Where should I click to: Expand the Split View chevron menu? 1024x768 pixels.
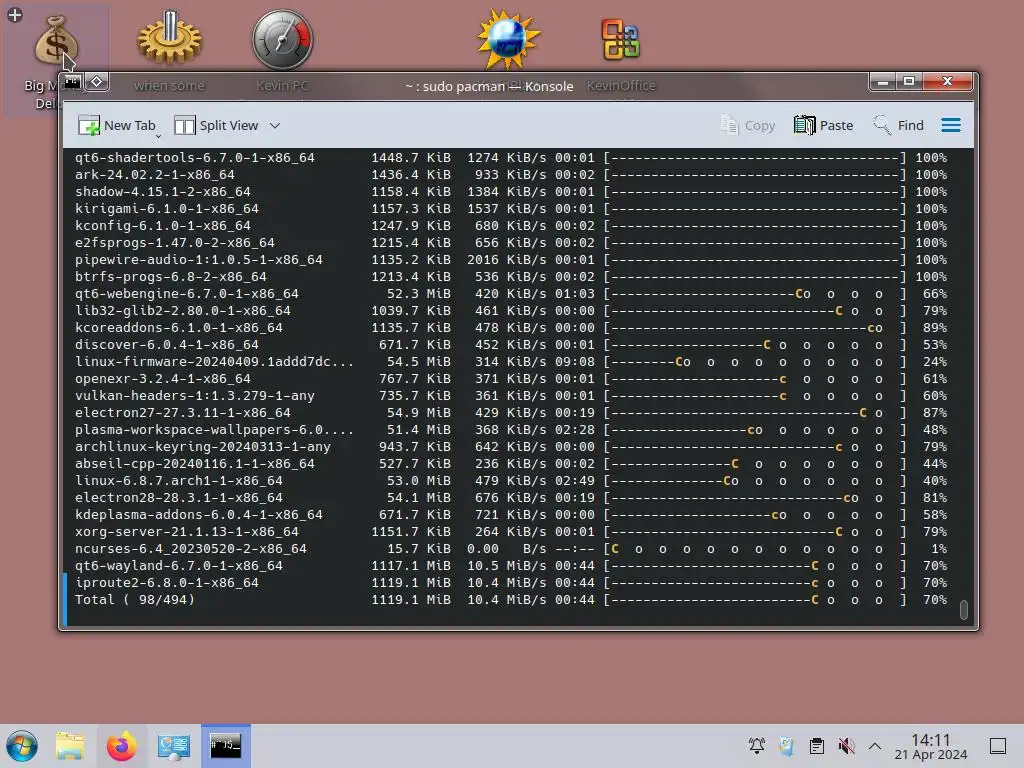coord(275,125)
